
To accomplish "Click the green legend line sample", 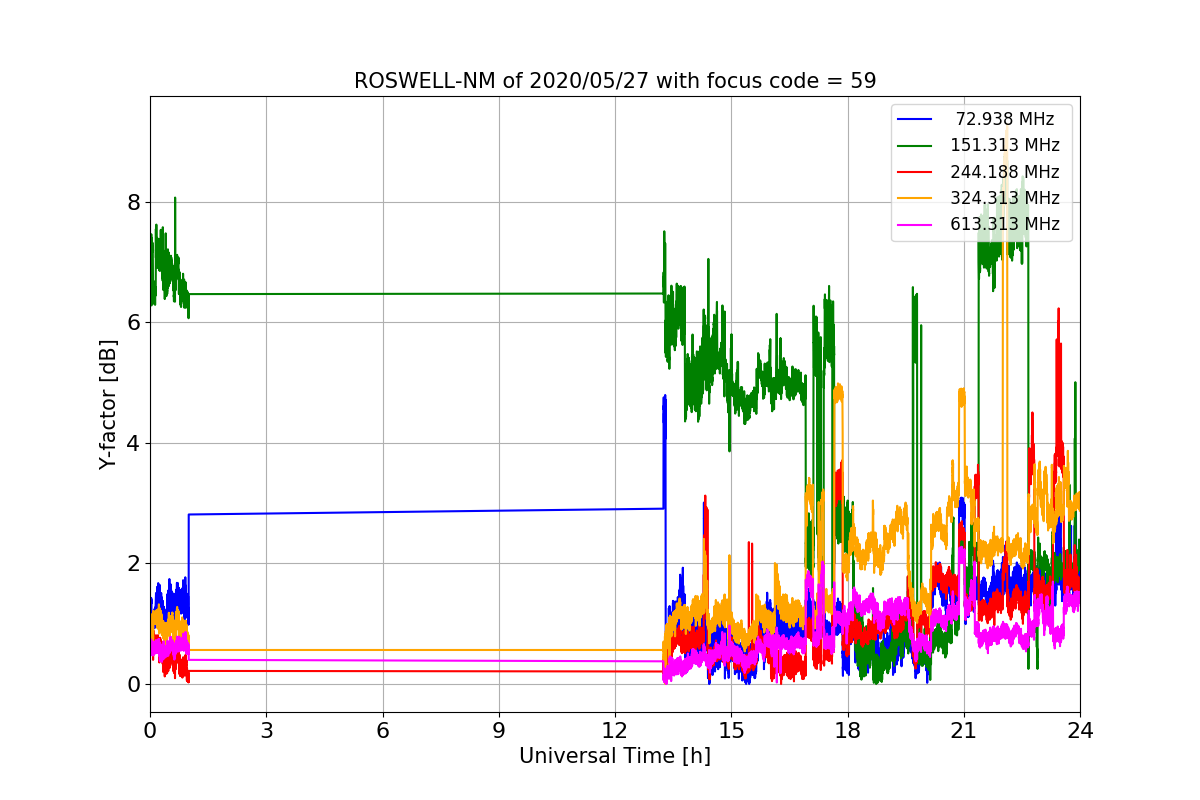I will point(915,146).
